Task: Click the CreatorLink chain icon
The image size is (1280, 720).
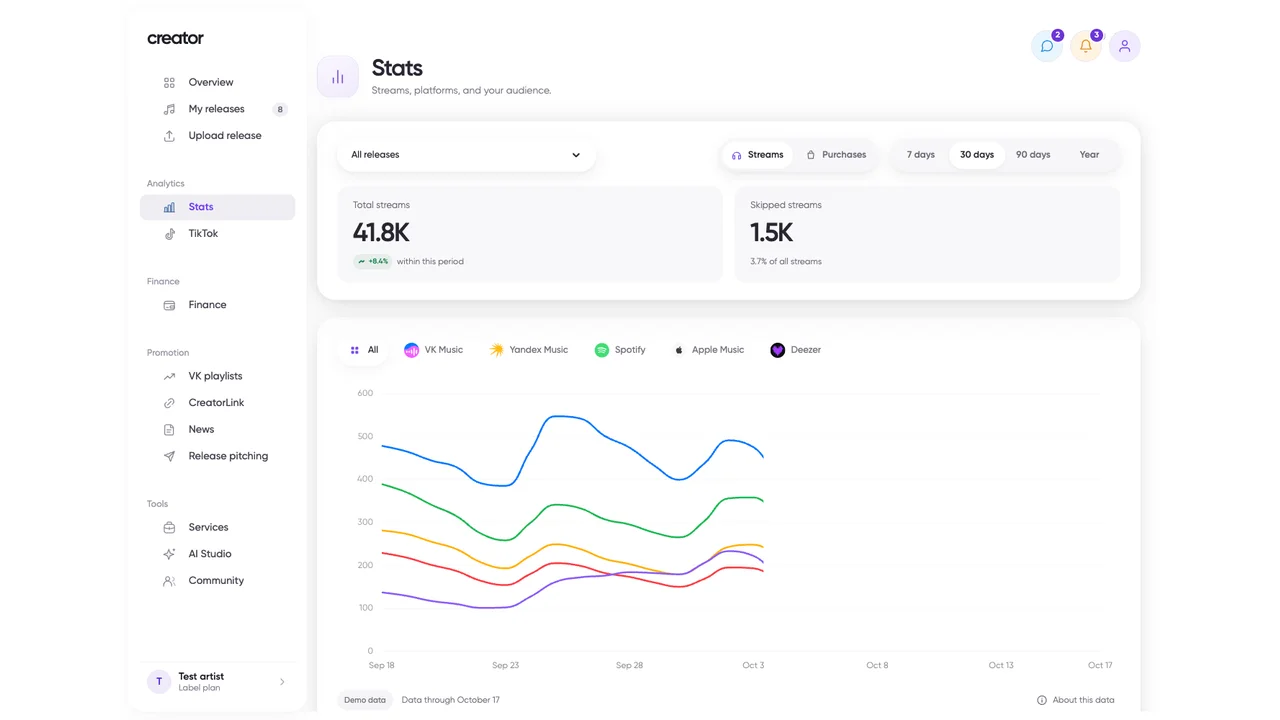Action: coord(169,403)
